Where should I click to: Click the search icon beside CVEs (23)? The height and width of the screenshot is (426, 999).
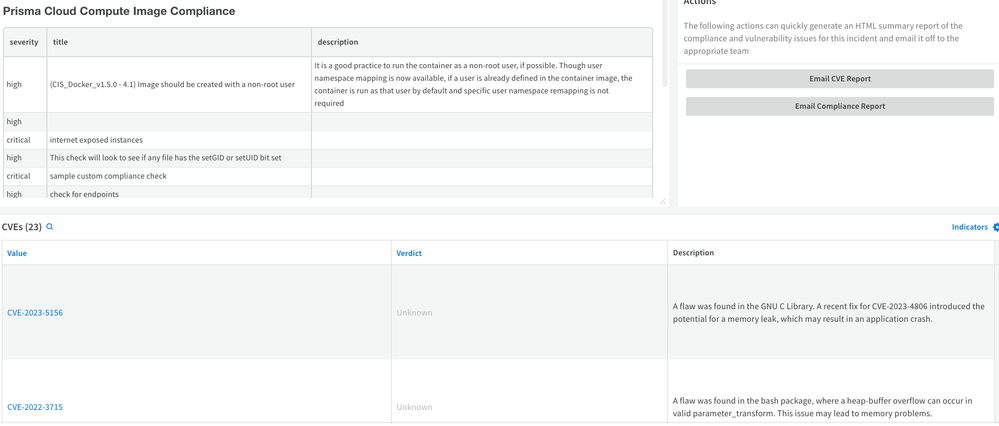click(50, 227)
